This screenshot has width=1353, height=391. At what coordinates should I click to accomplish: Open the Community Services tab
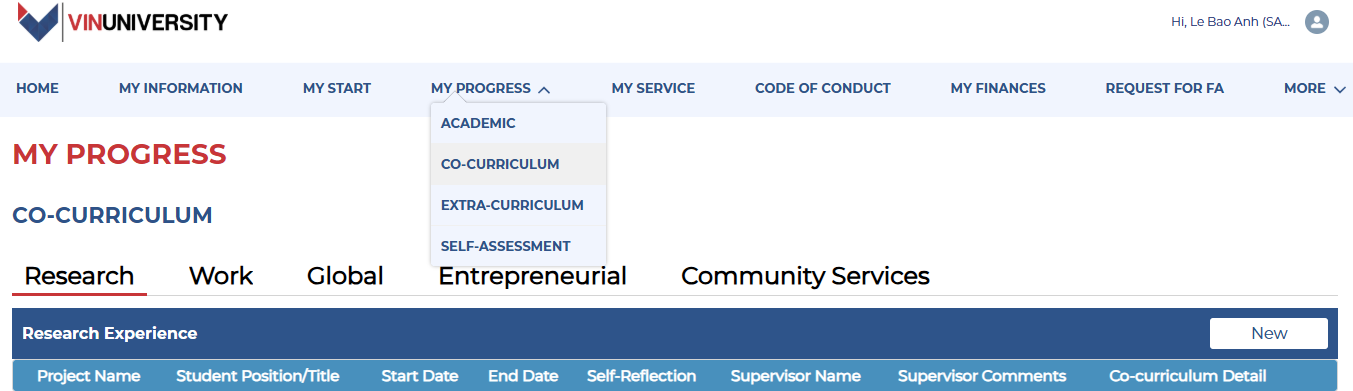tap(805, 276)
